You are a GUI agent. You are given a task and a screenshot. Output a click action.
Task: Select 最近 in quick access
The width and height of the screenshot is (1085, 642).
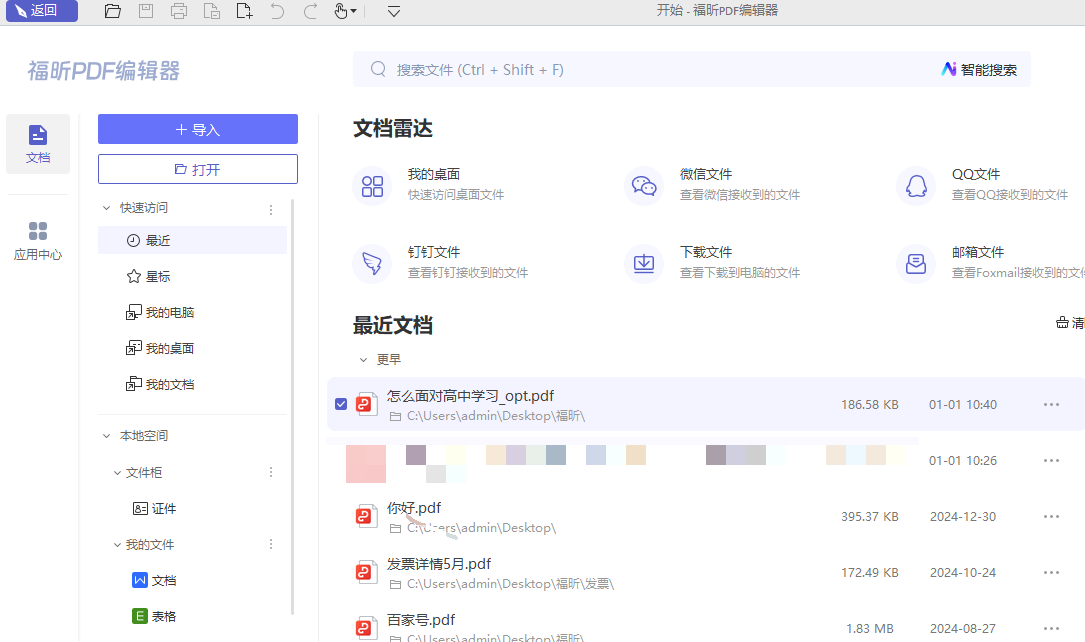tap(192, 240)
